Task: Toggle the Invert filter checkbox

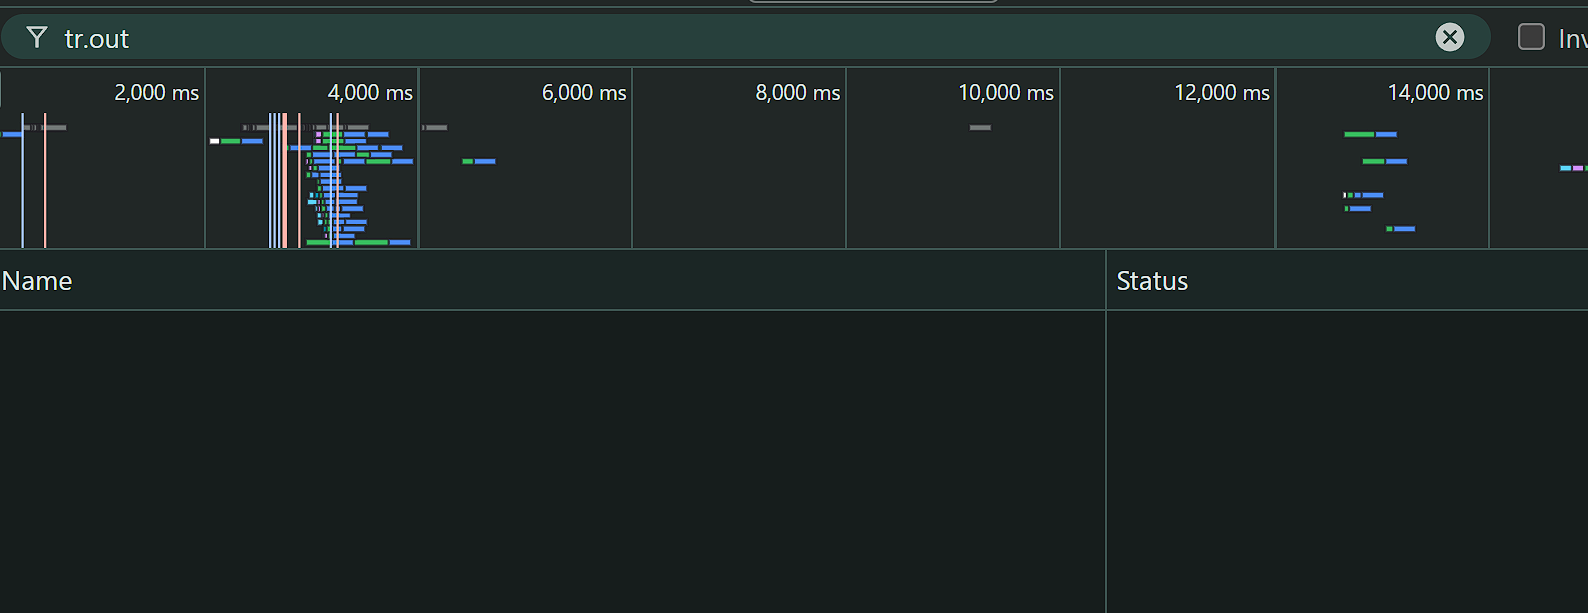Action: point(1531,37)
